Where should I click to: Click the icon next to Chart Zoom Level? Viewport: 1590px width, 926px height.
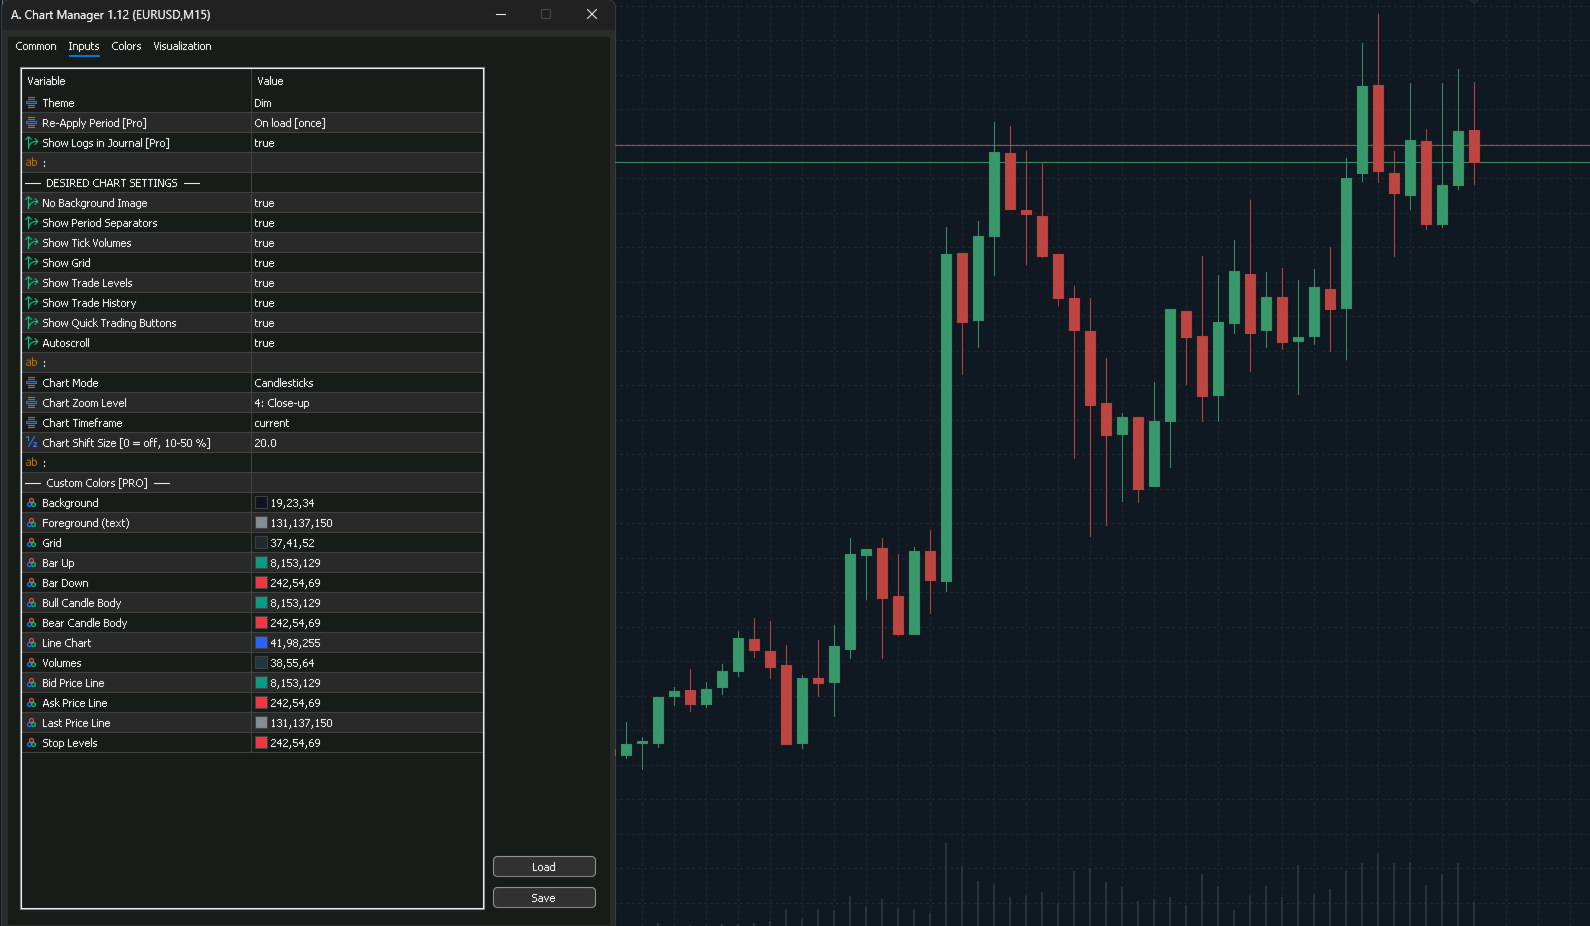[32, 403]
